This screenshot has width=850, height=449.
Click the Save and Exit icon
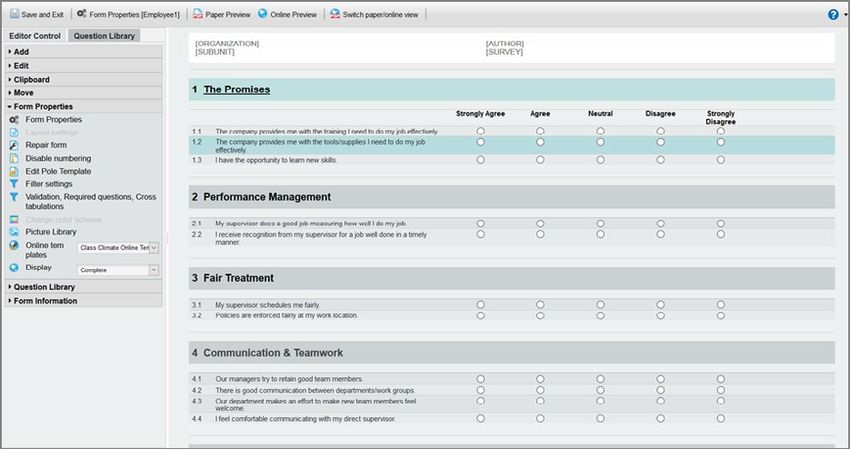[x=15, y=14]
